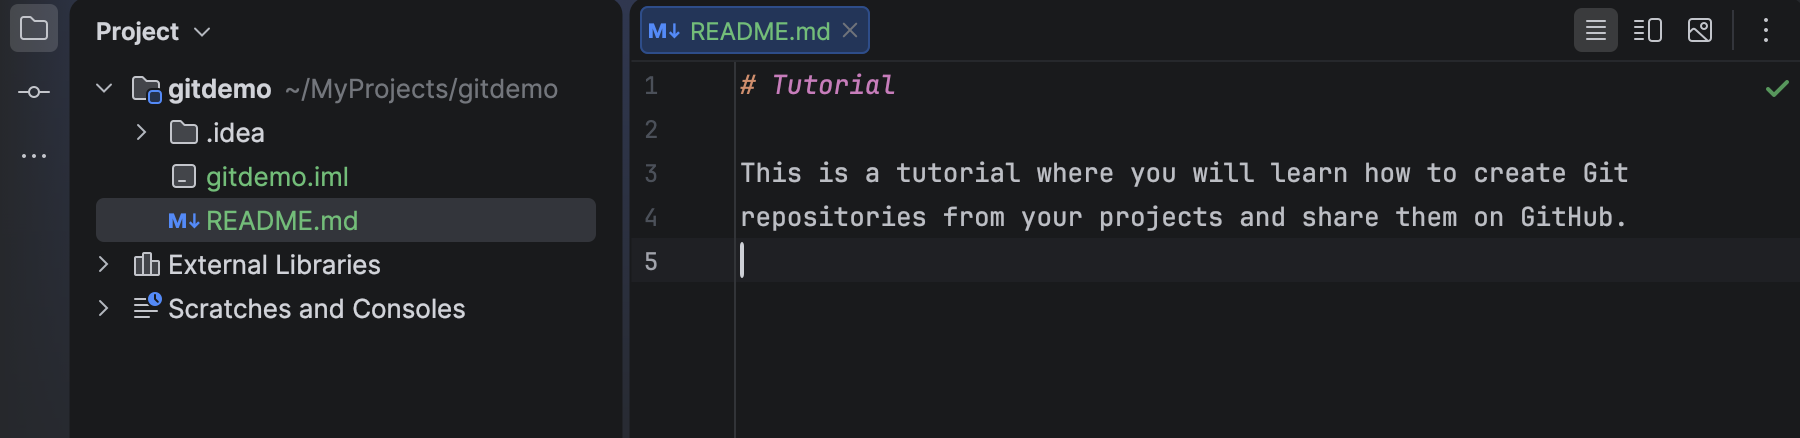Expand External Libraries node

tap(103, 264)
